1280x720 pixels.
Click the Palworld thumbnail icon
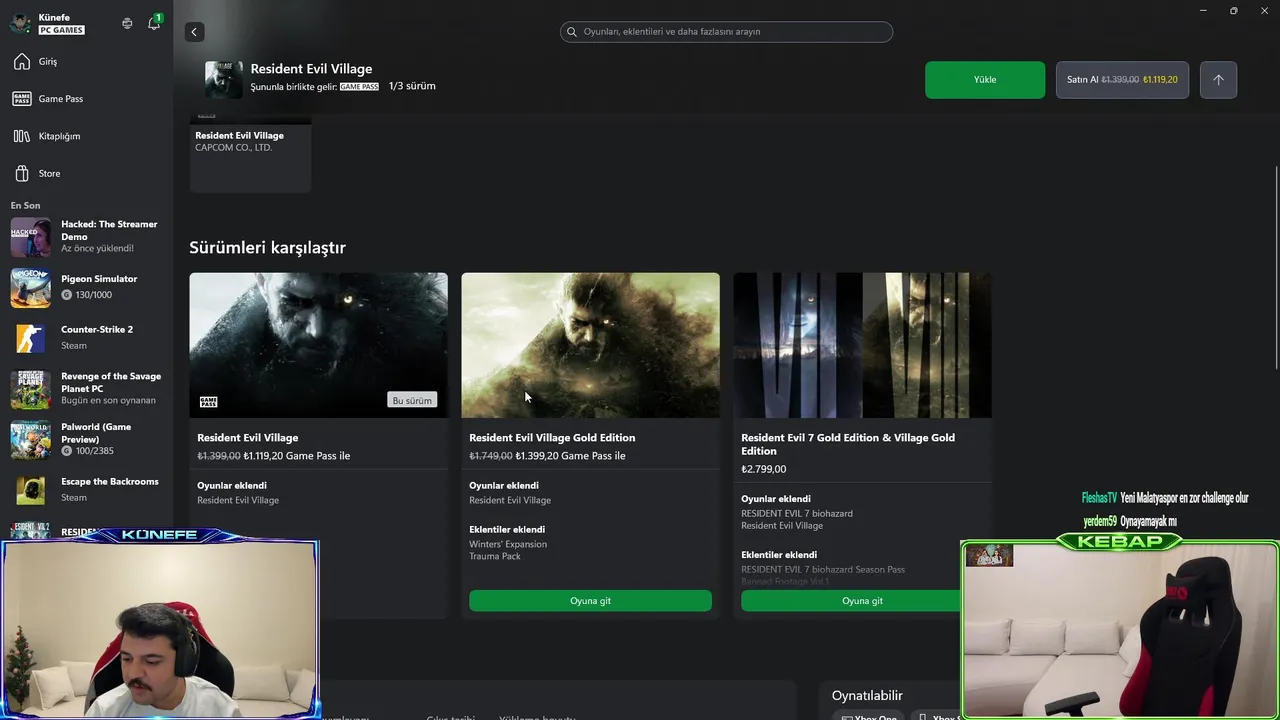point(30,440)
